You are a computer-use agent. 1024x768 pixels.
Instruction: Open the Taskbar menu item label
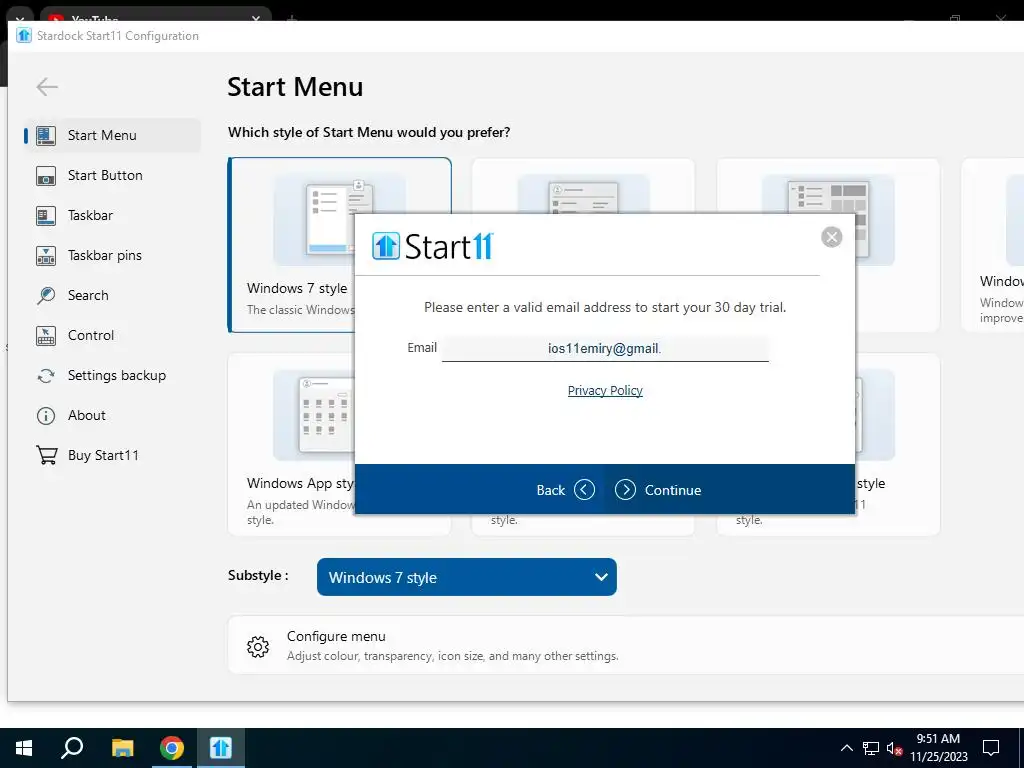(x=90, y=216)
